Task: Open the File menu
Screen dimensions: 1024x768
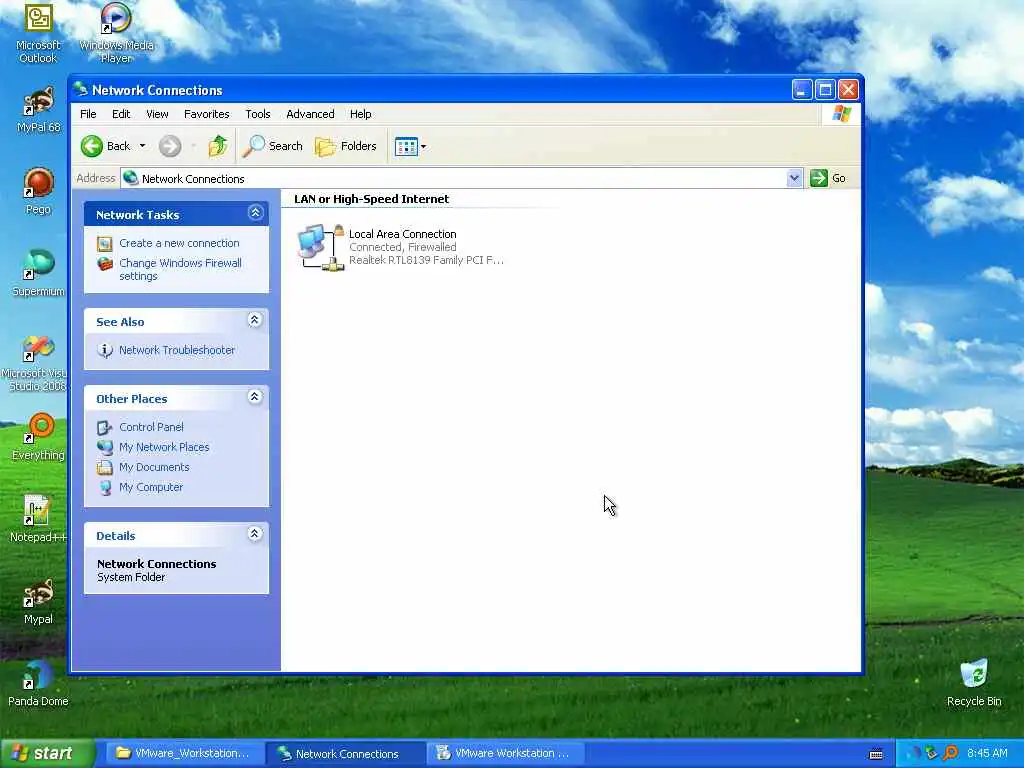Action: coord(88,114)
